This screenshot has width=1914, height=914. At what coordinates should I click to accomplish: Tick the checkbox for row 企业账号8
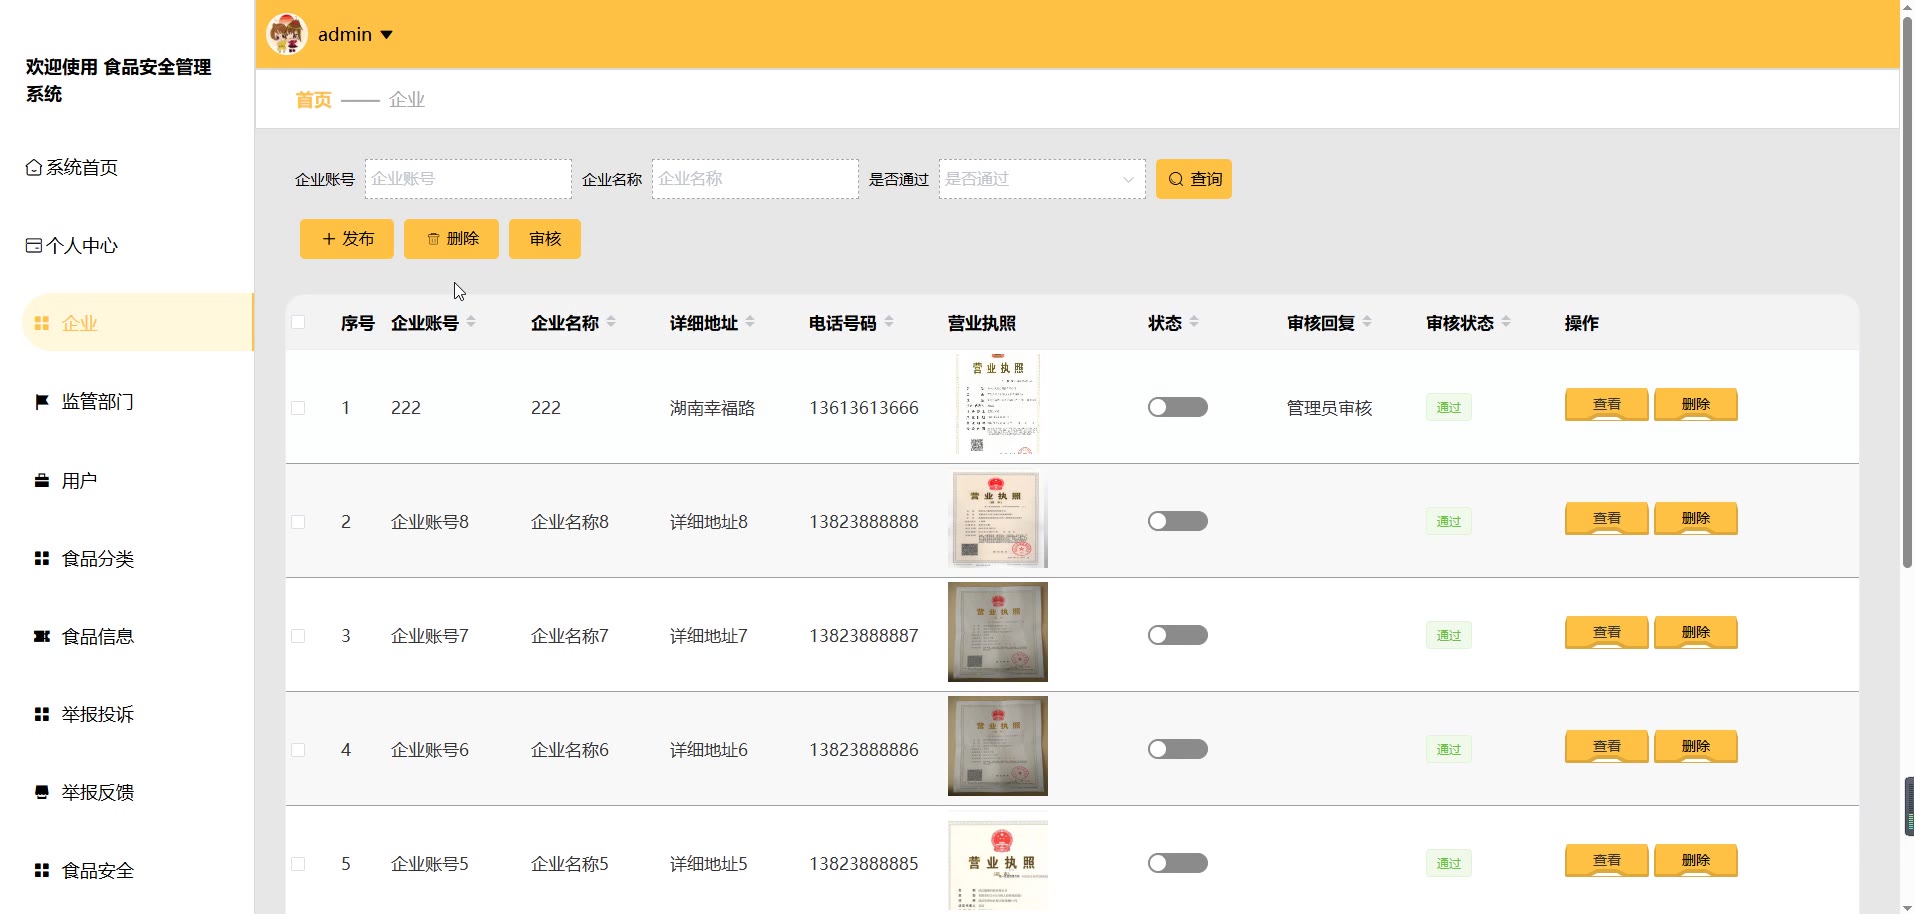click(x=298, y=522)
